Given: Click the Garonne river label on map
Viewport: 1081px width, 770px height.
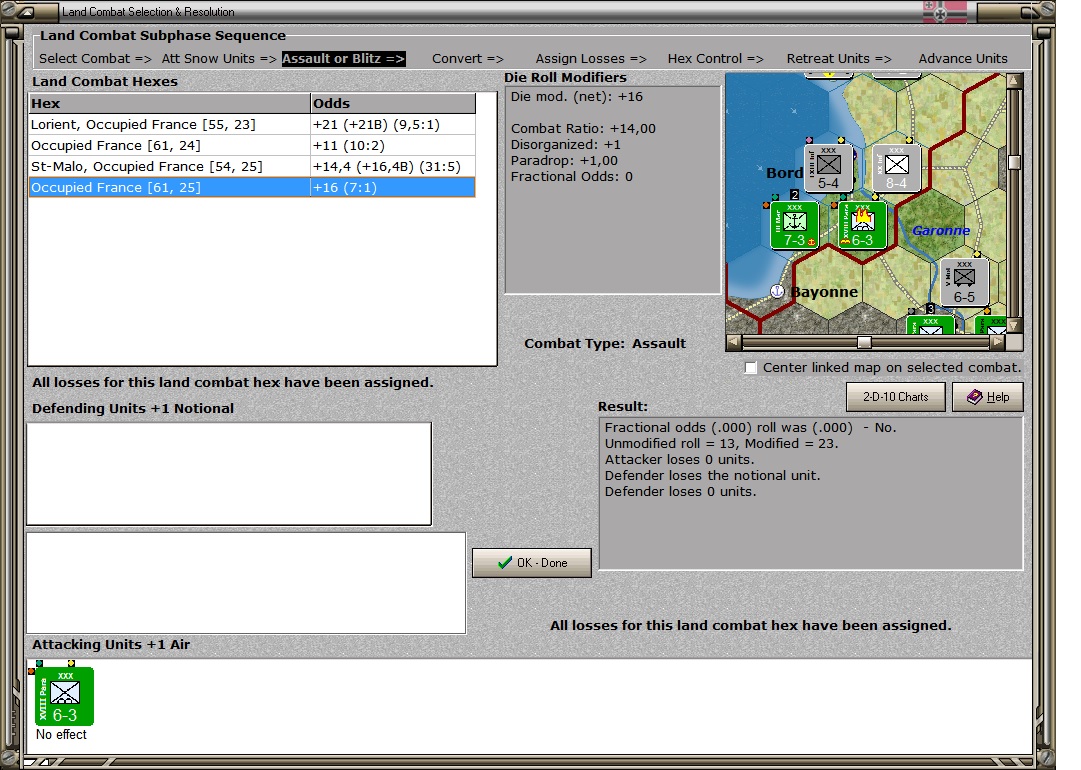Looking at the screenshot, I should [941, 230].
